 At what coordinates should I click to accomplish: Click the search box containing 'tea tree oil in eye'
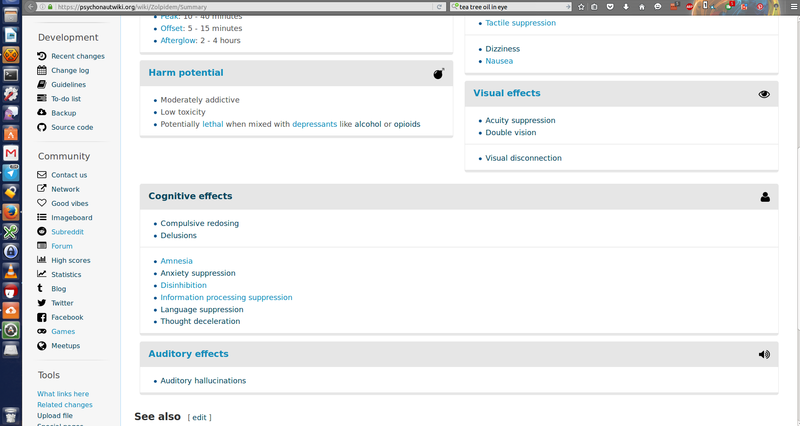(512, 7)
